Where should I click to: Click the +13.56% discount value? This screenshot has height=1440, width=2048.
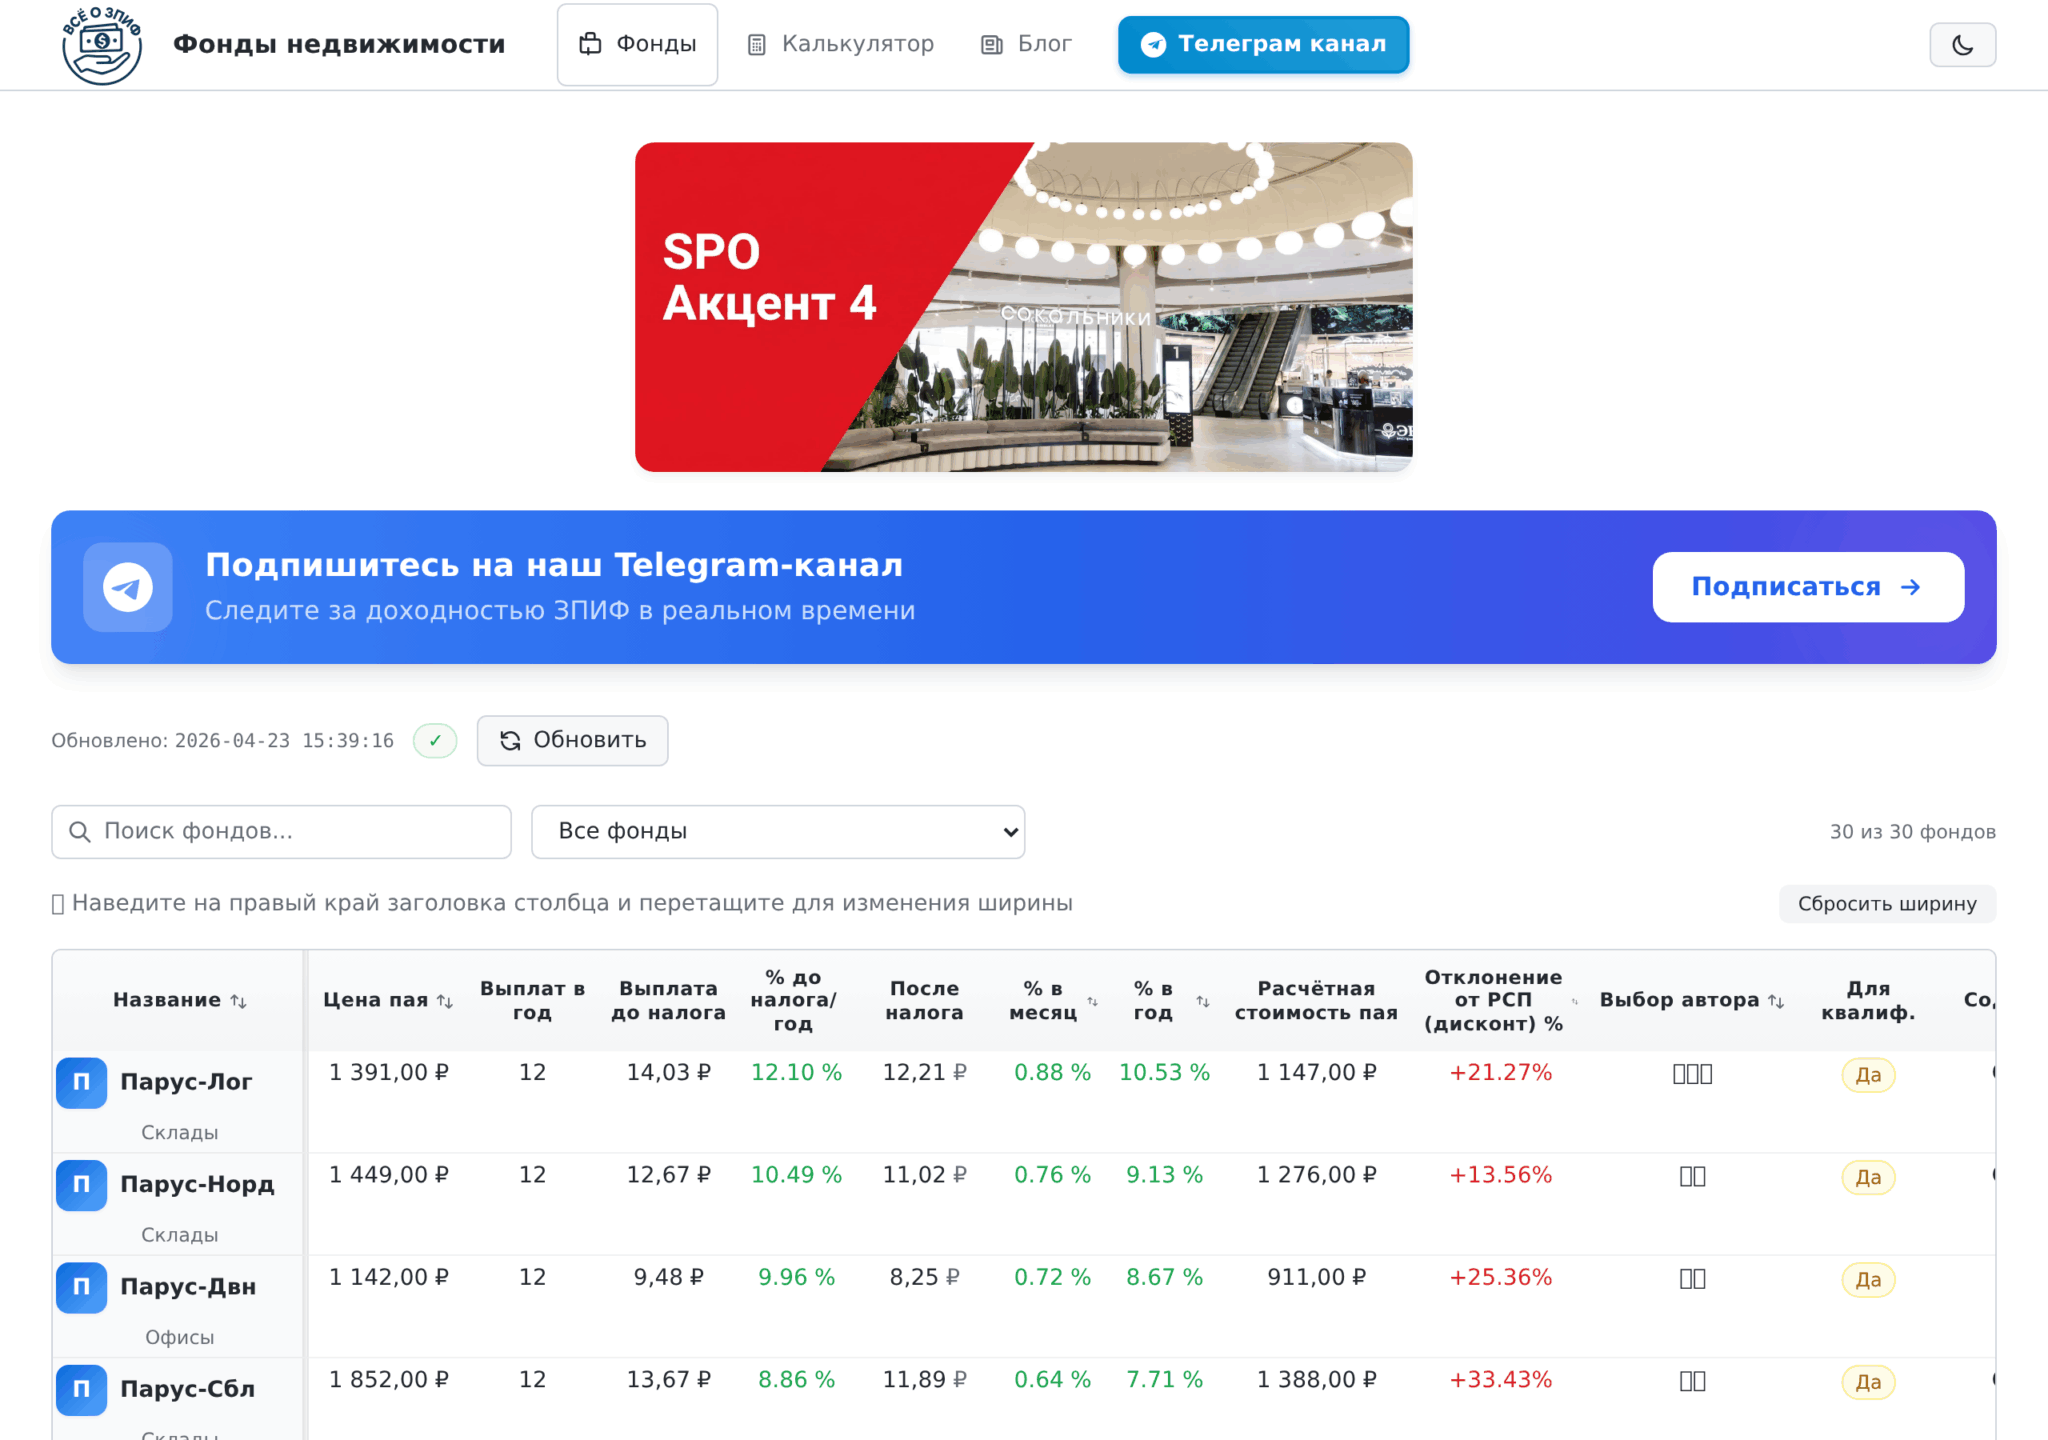click(x=1500, y=1175)
